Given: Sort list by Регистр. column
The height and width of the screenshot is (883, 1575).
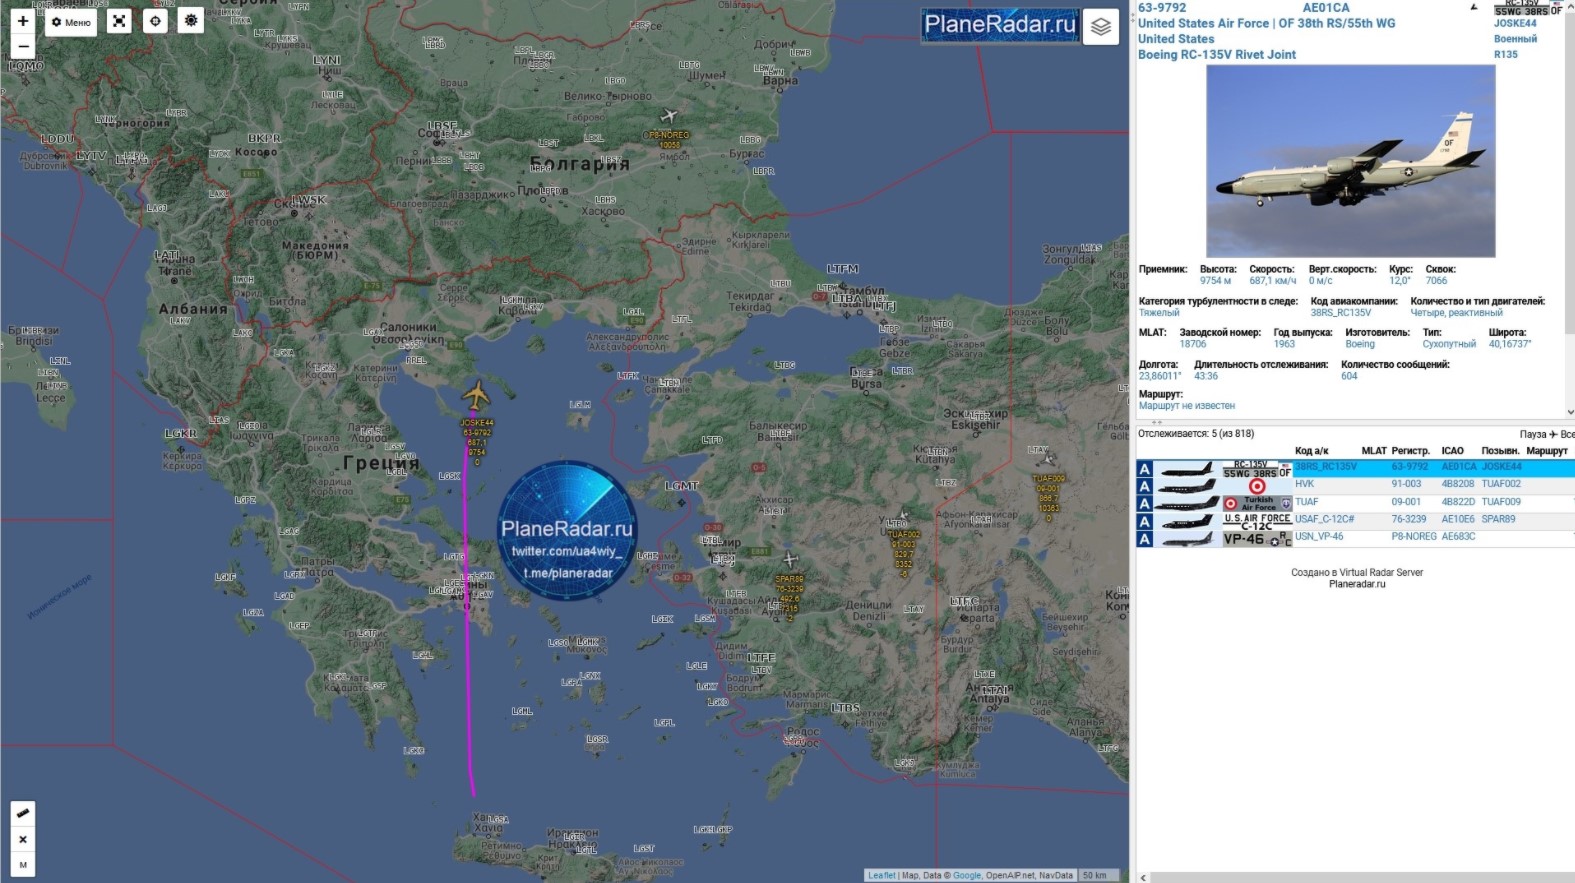Looking at the screenshot, I should tap(1410, 451).
